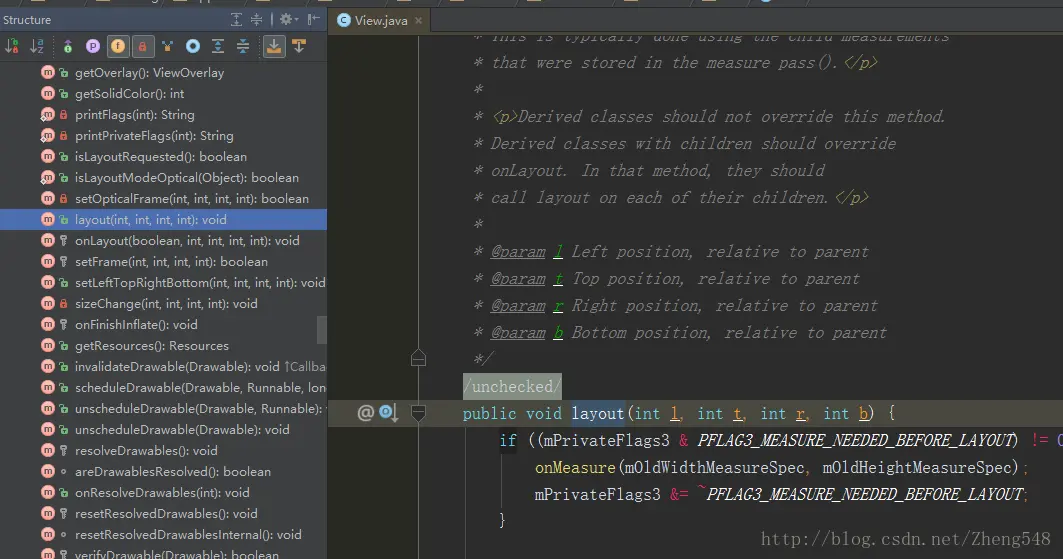Click the folded /unchecked/ annotation in editor
The image size is (1063, 559).
(x=512, y=386)
